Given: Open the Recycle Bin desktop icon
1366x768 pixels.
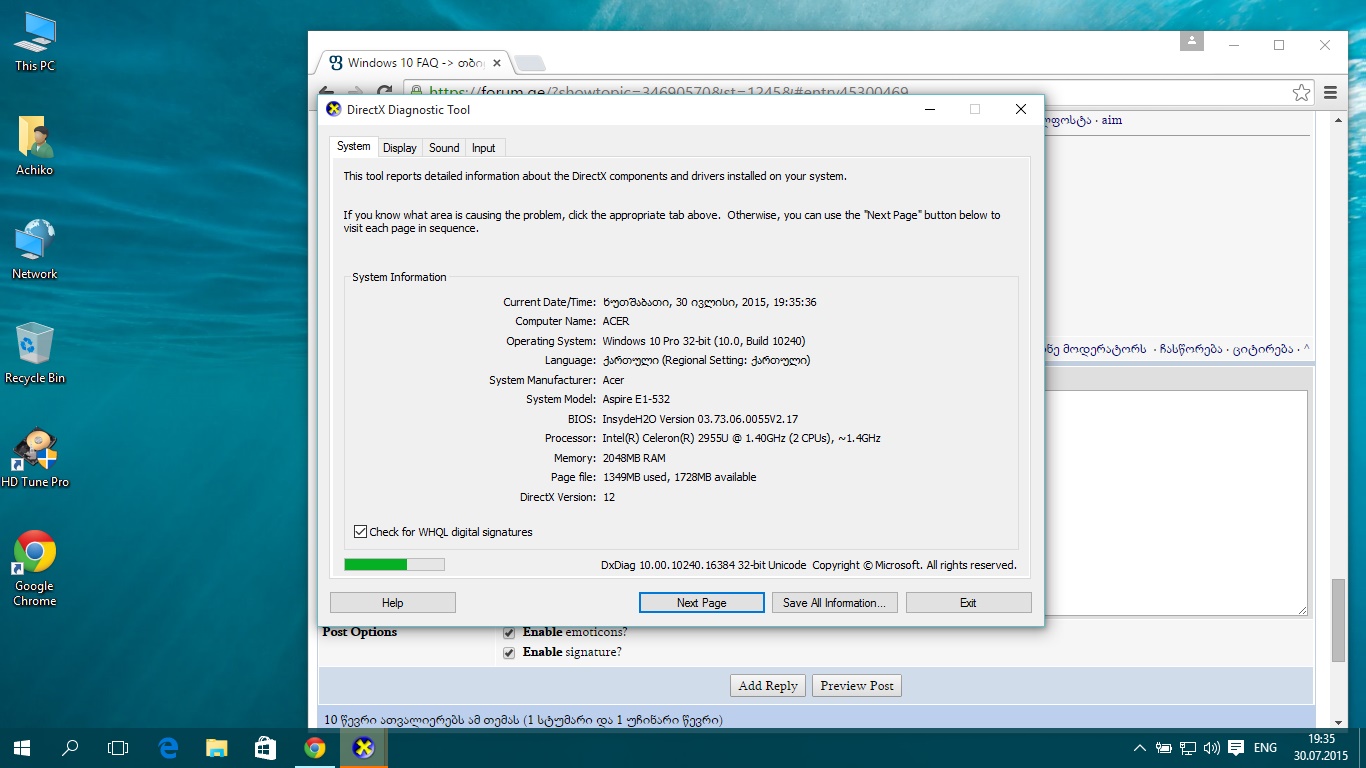Looking at the screenshot, I should [x=35, y=354].
